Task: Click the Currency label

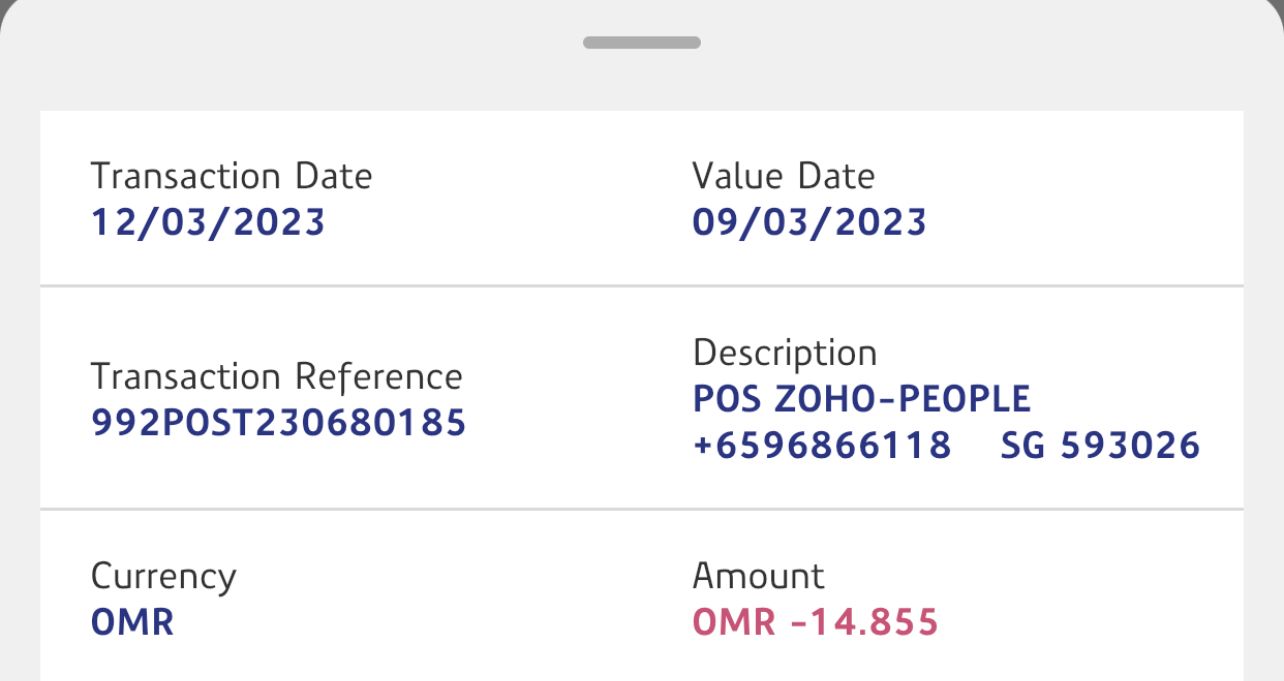Action: tap(163, 577)
